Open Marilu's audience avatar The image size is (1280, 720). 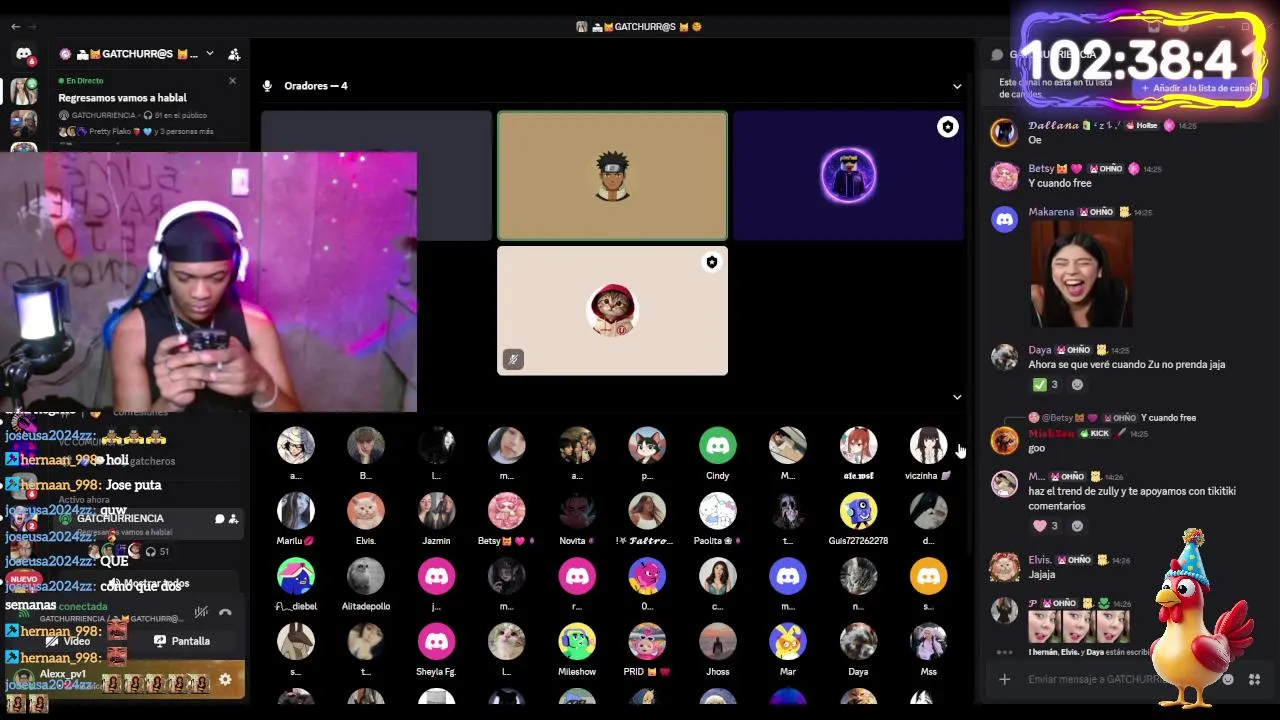point(295,511)
